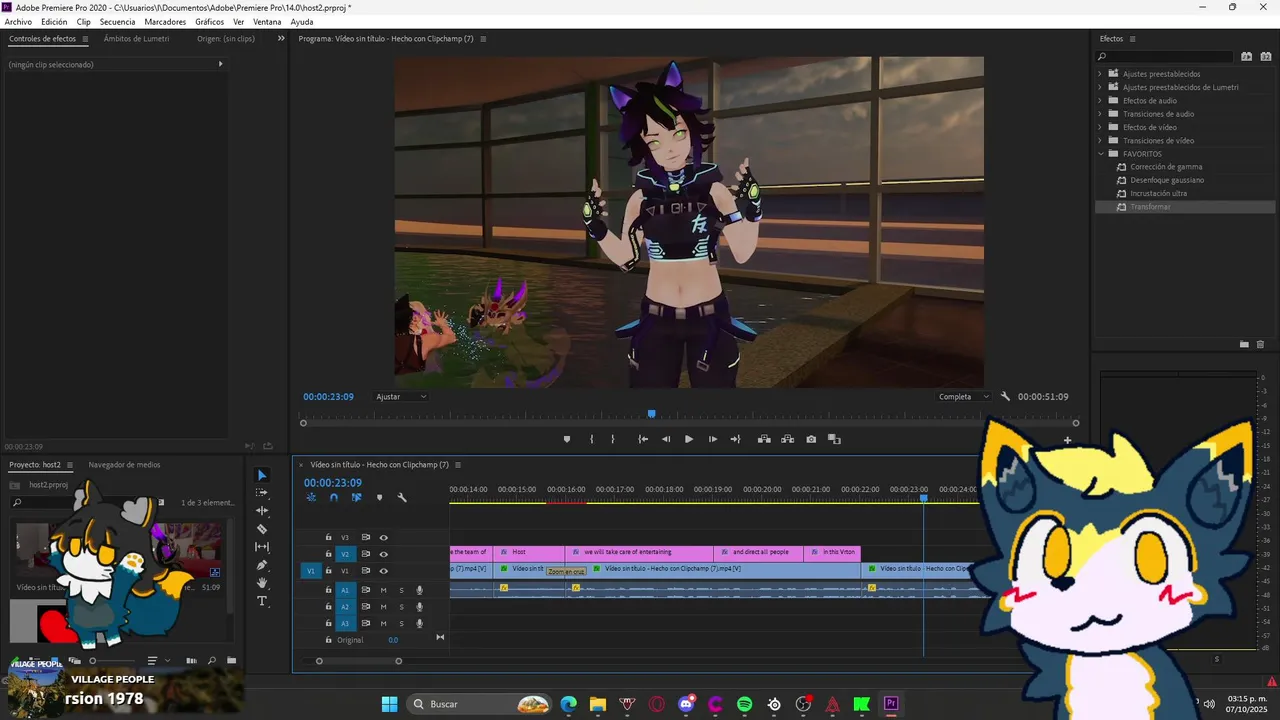Open the Gráficos menu

209,21
